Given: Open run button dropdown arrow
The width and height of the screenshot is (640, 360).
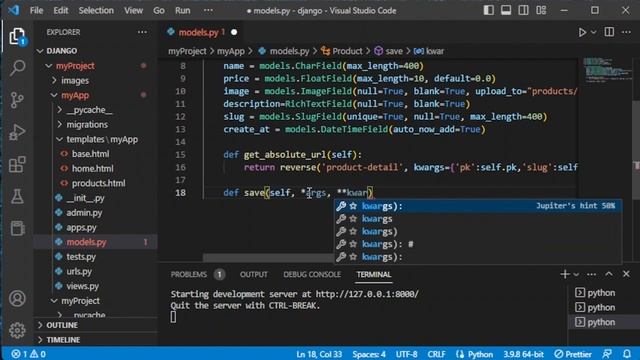Looking at the screenshot, I should (x=594, y=32).
